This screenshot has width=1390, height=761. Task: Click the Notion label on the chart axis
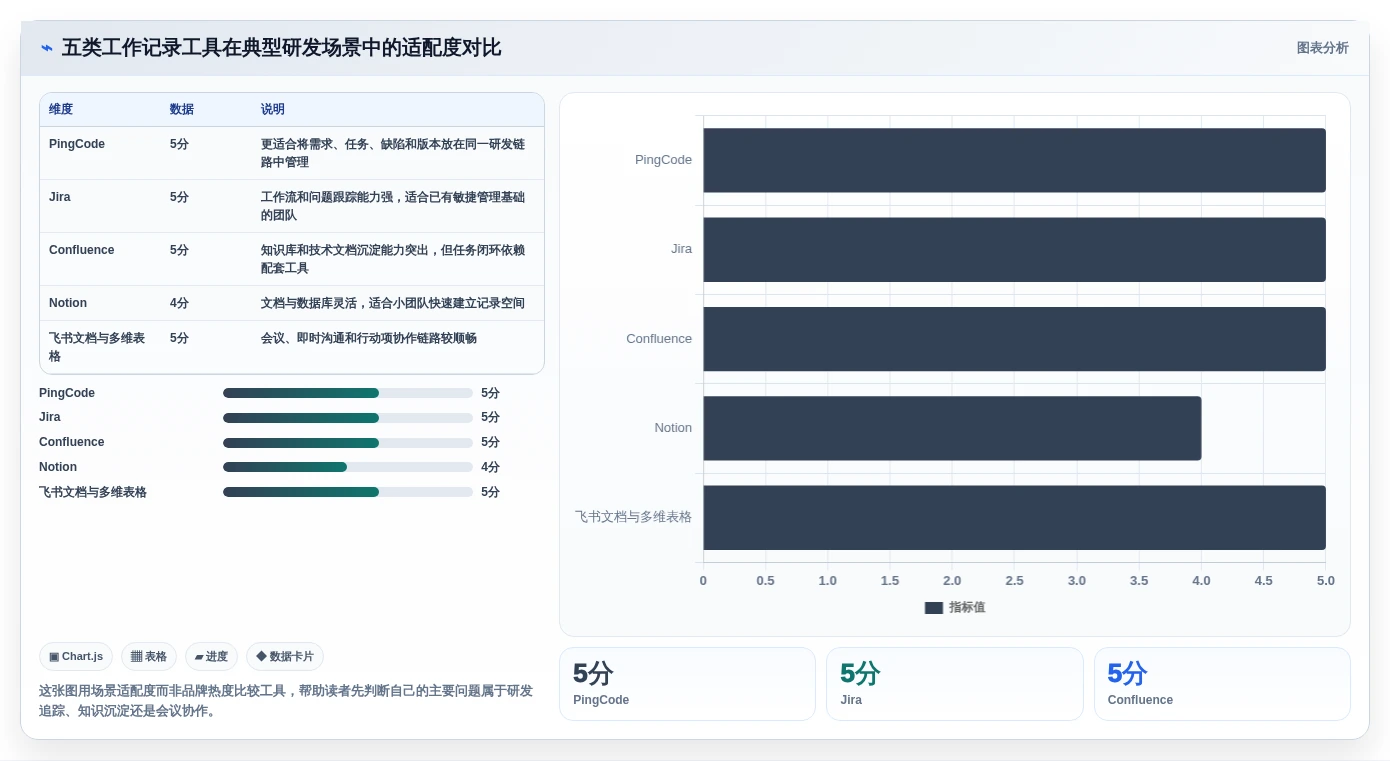click(673, 428)
